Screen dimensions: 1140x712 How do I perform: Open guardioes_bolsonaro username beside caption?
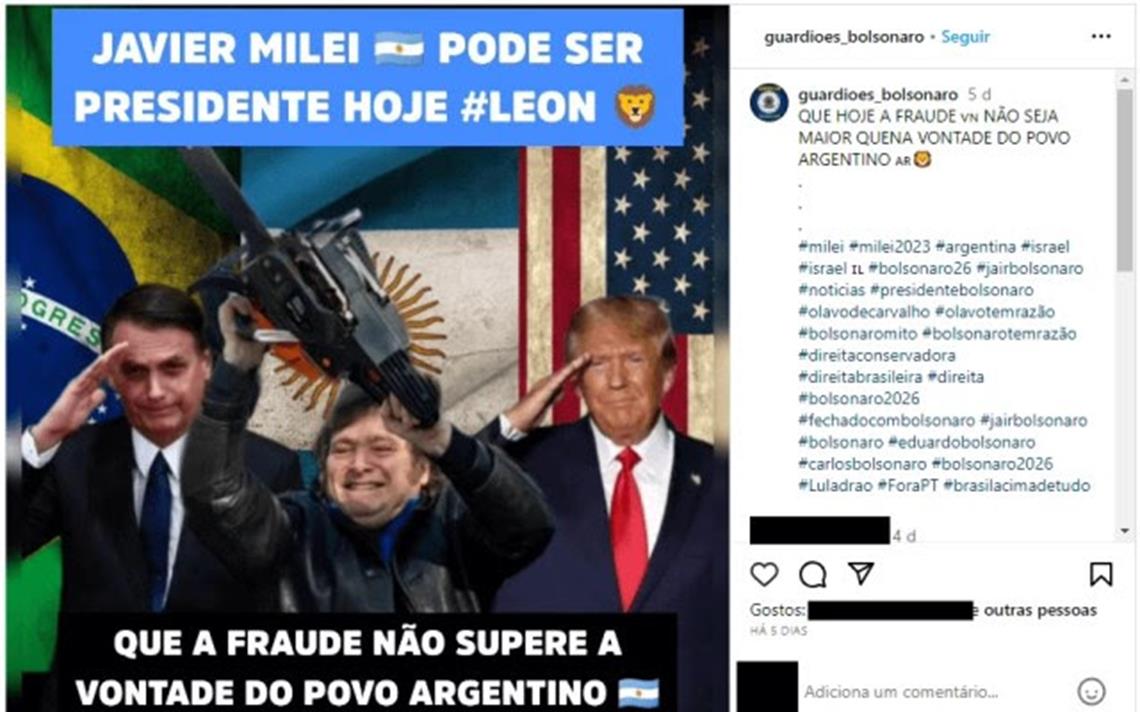(x=878, y=95)
